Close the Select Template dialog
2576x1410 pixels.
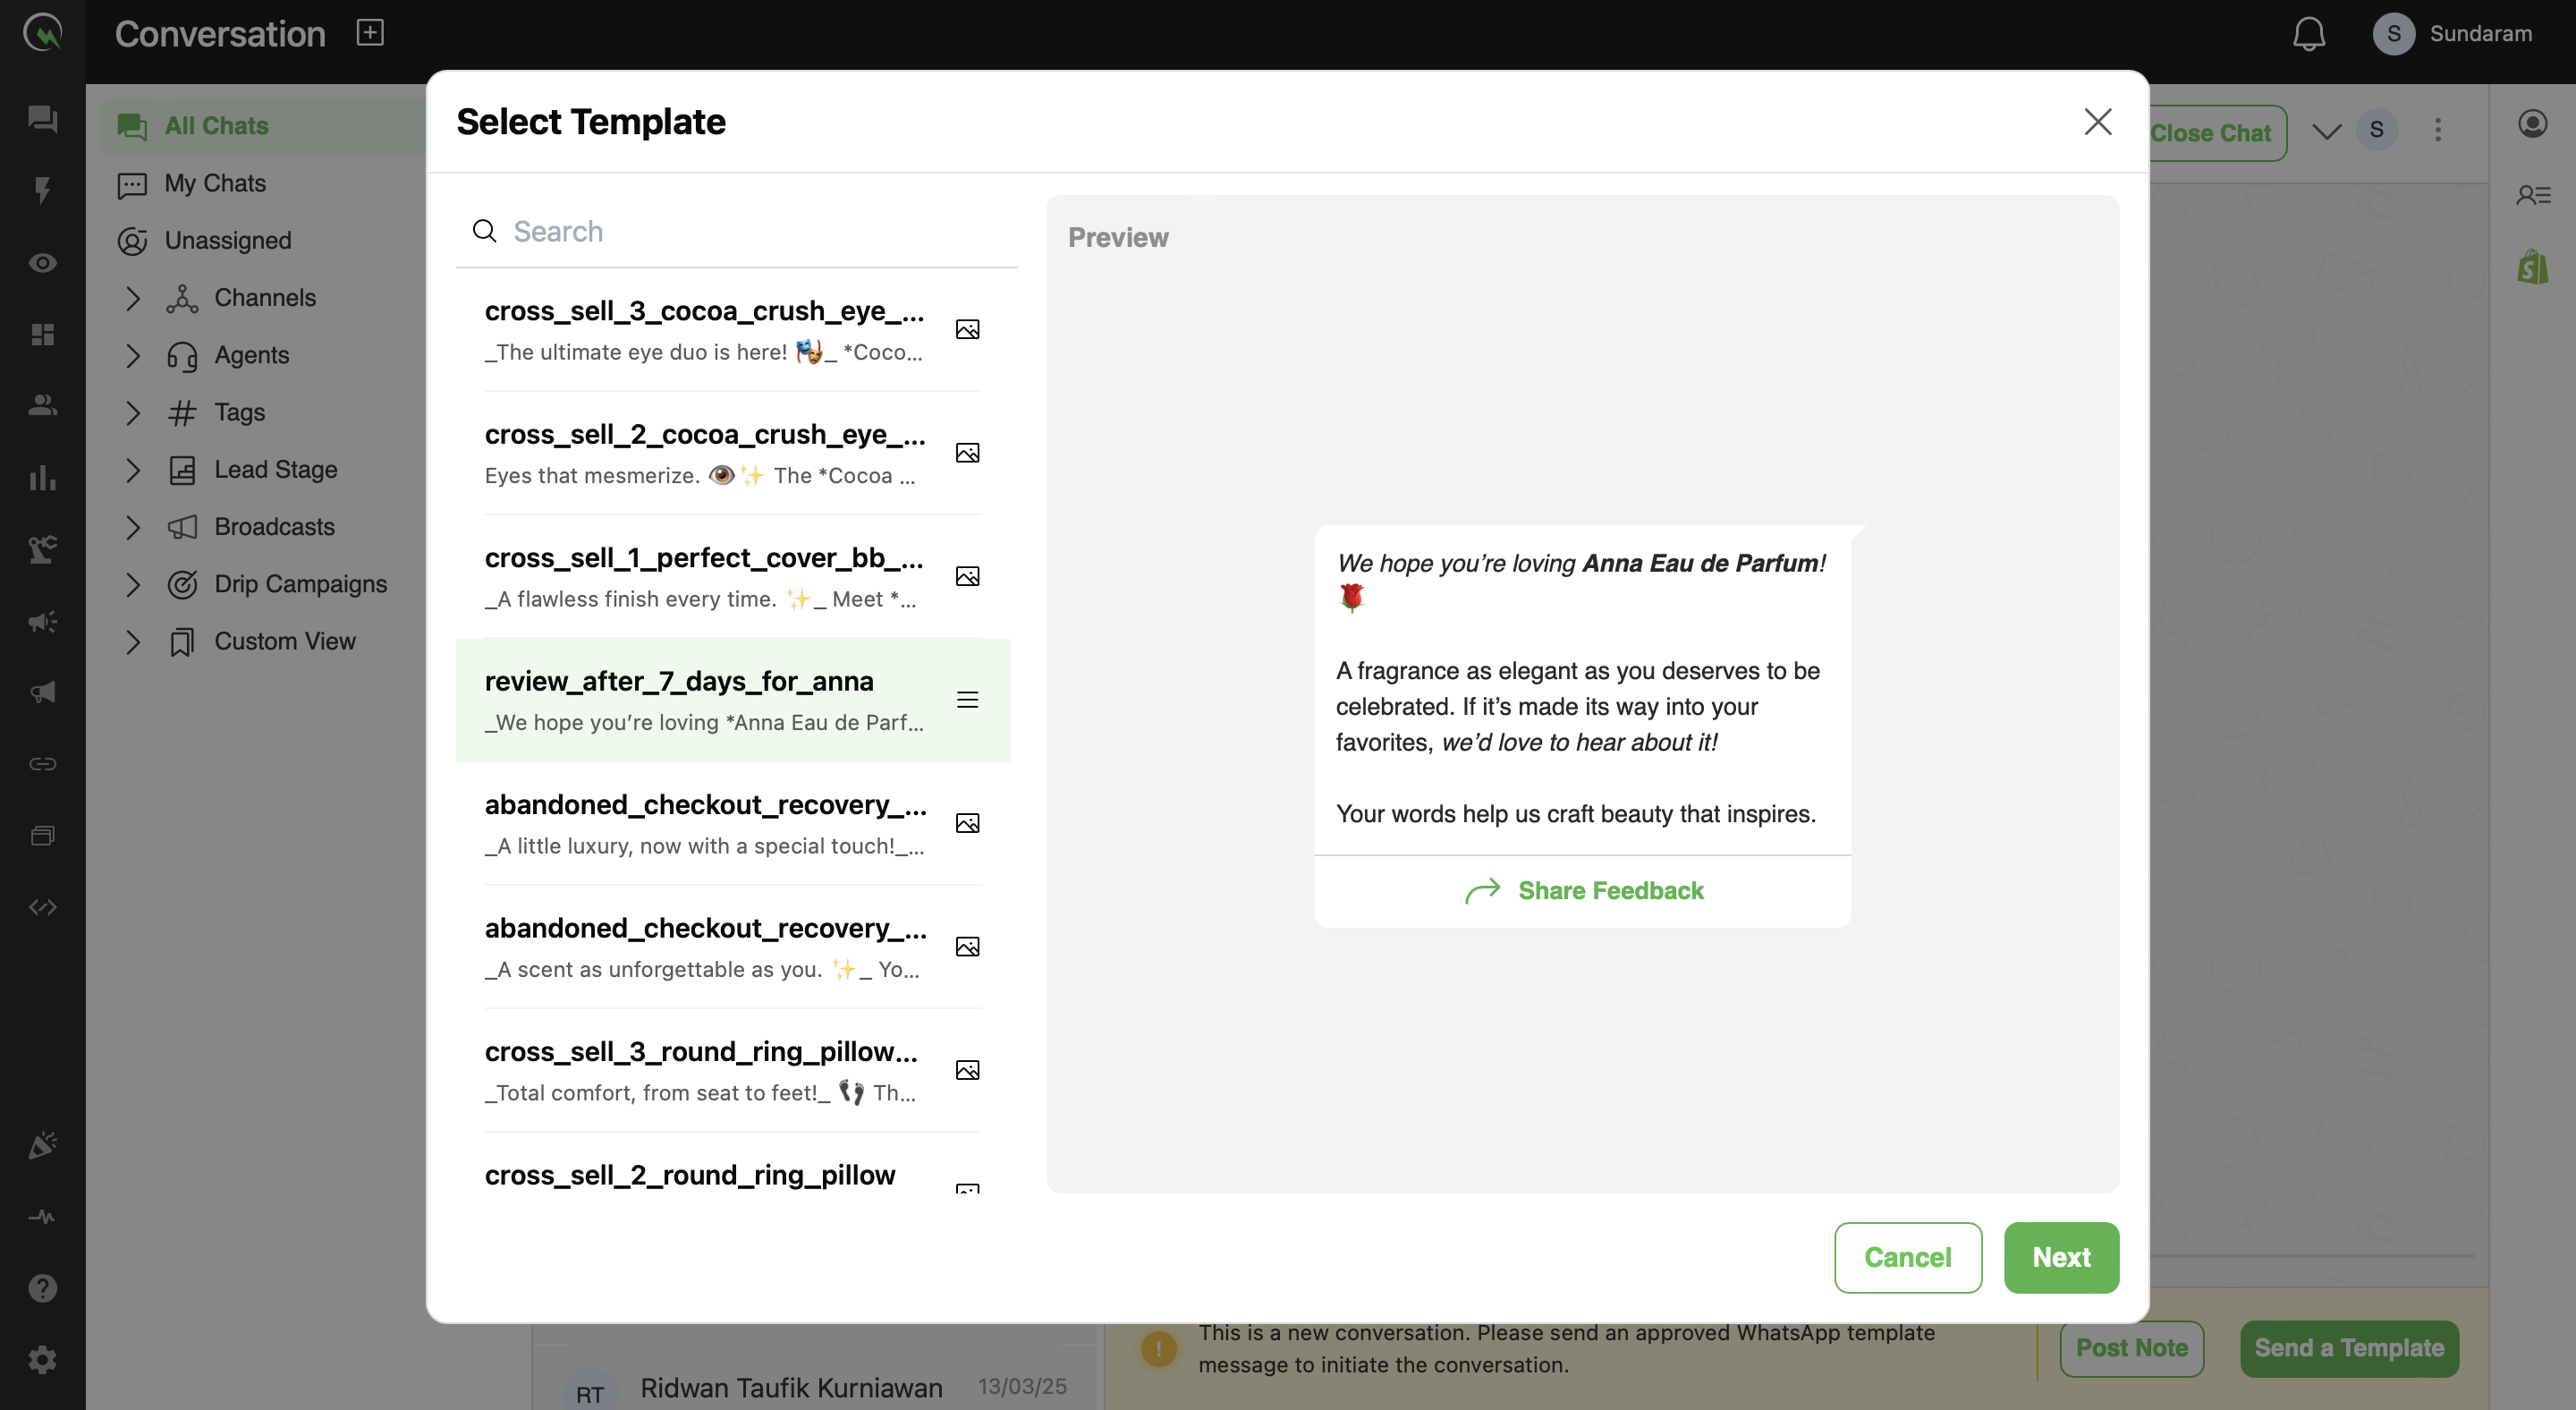tap(2097, 122)
